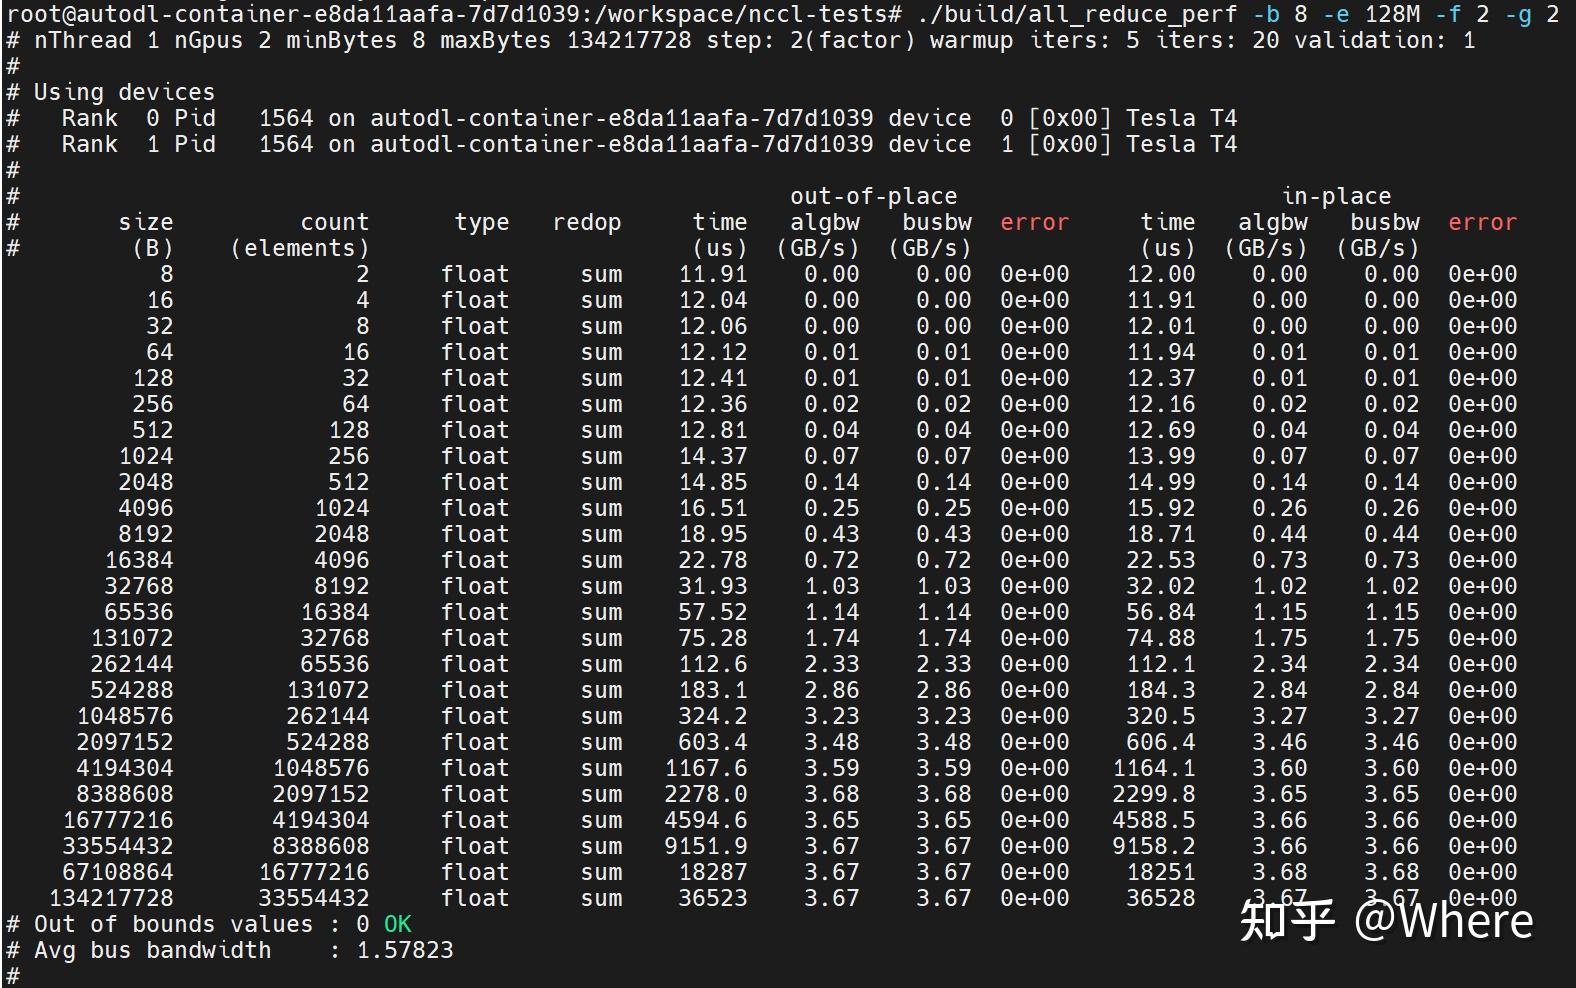The height and width of the screenshot is (988, 1576).
Task: Select the 'Avg bus bandwidth' label
Action: (152, 950)
